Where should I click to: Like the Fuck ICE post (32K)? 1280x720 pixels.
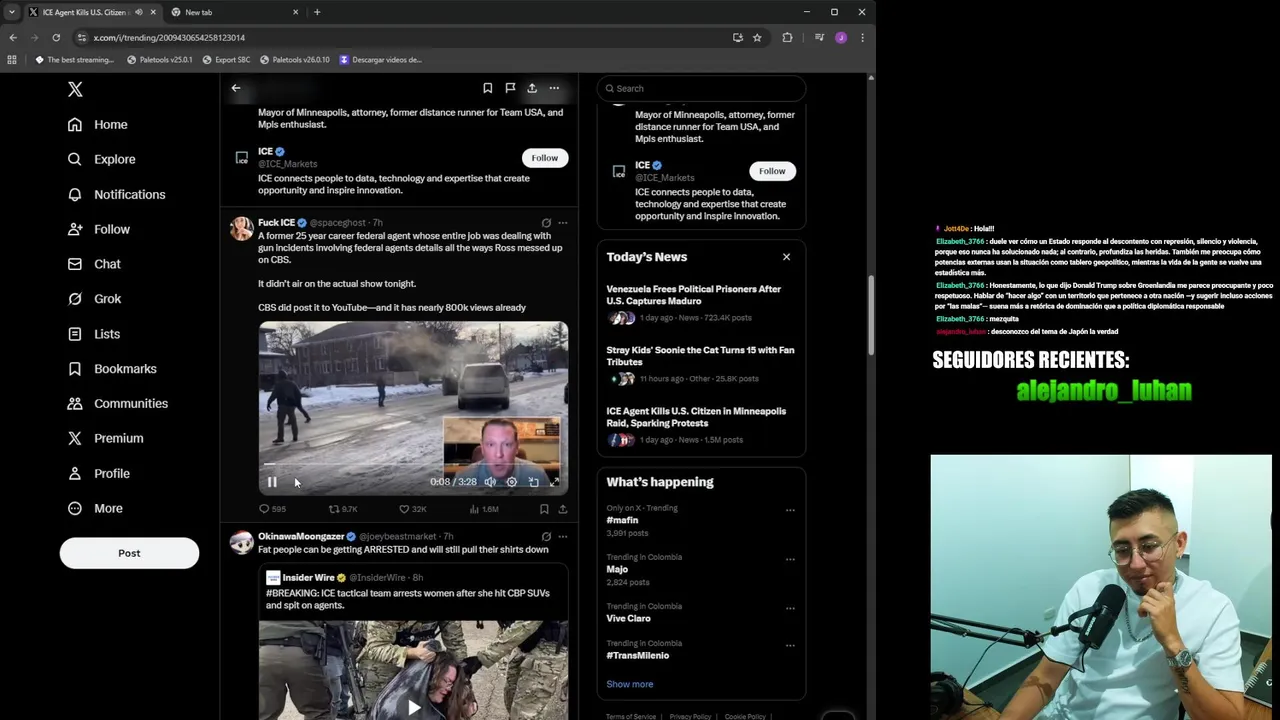pos(413,509)
